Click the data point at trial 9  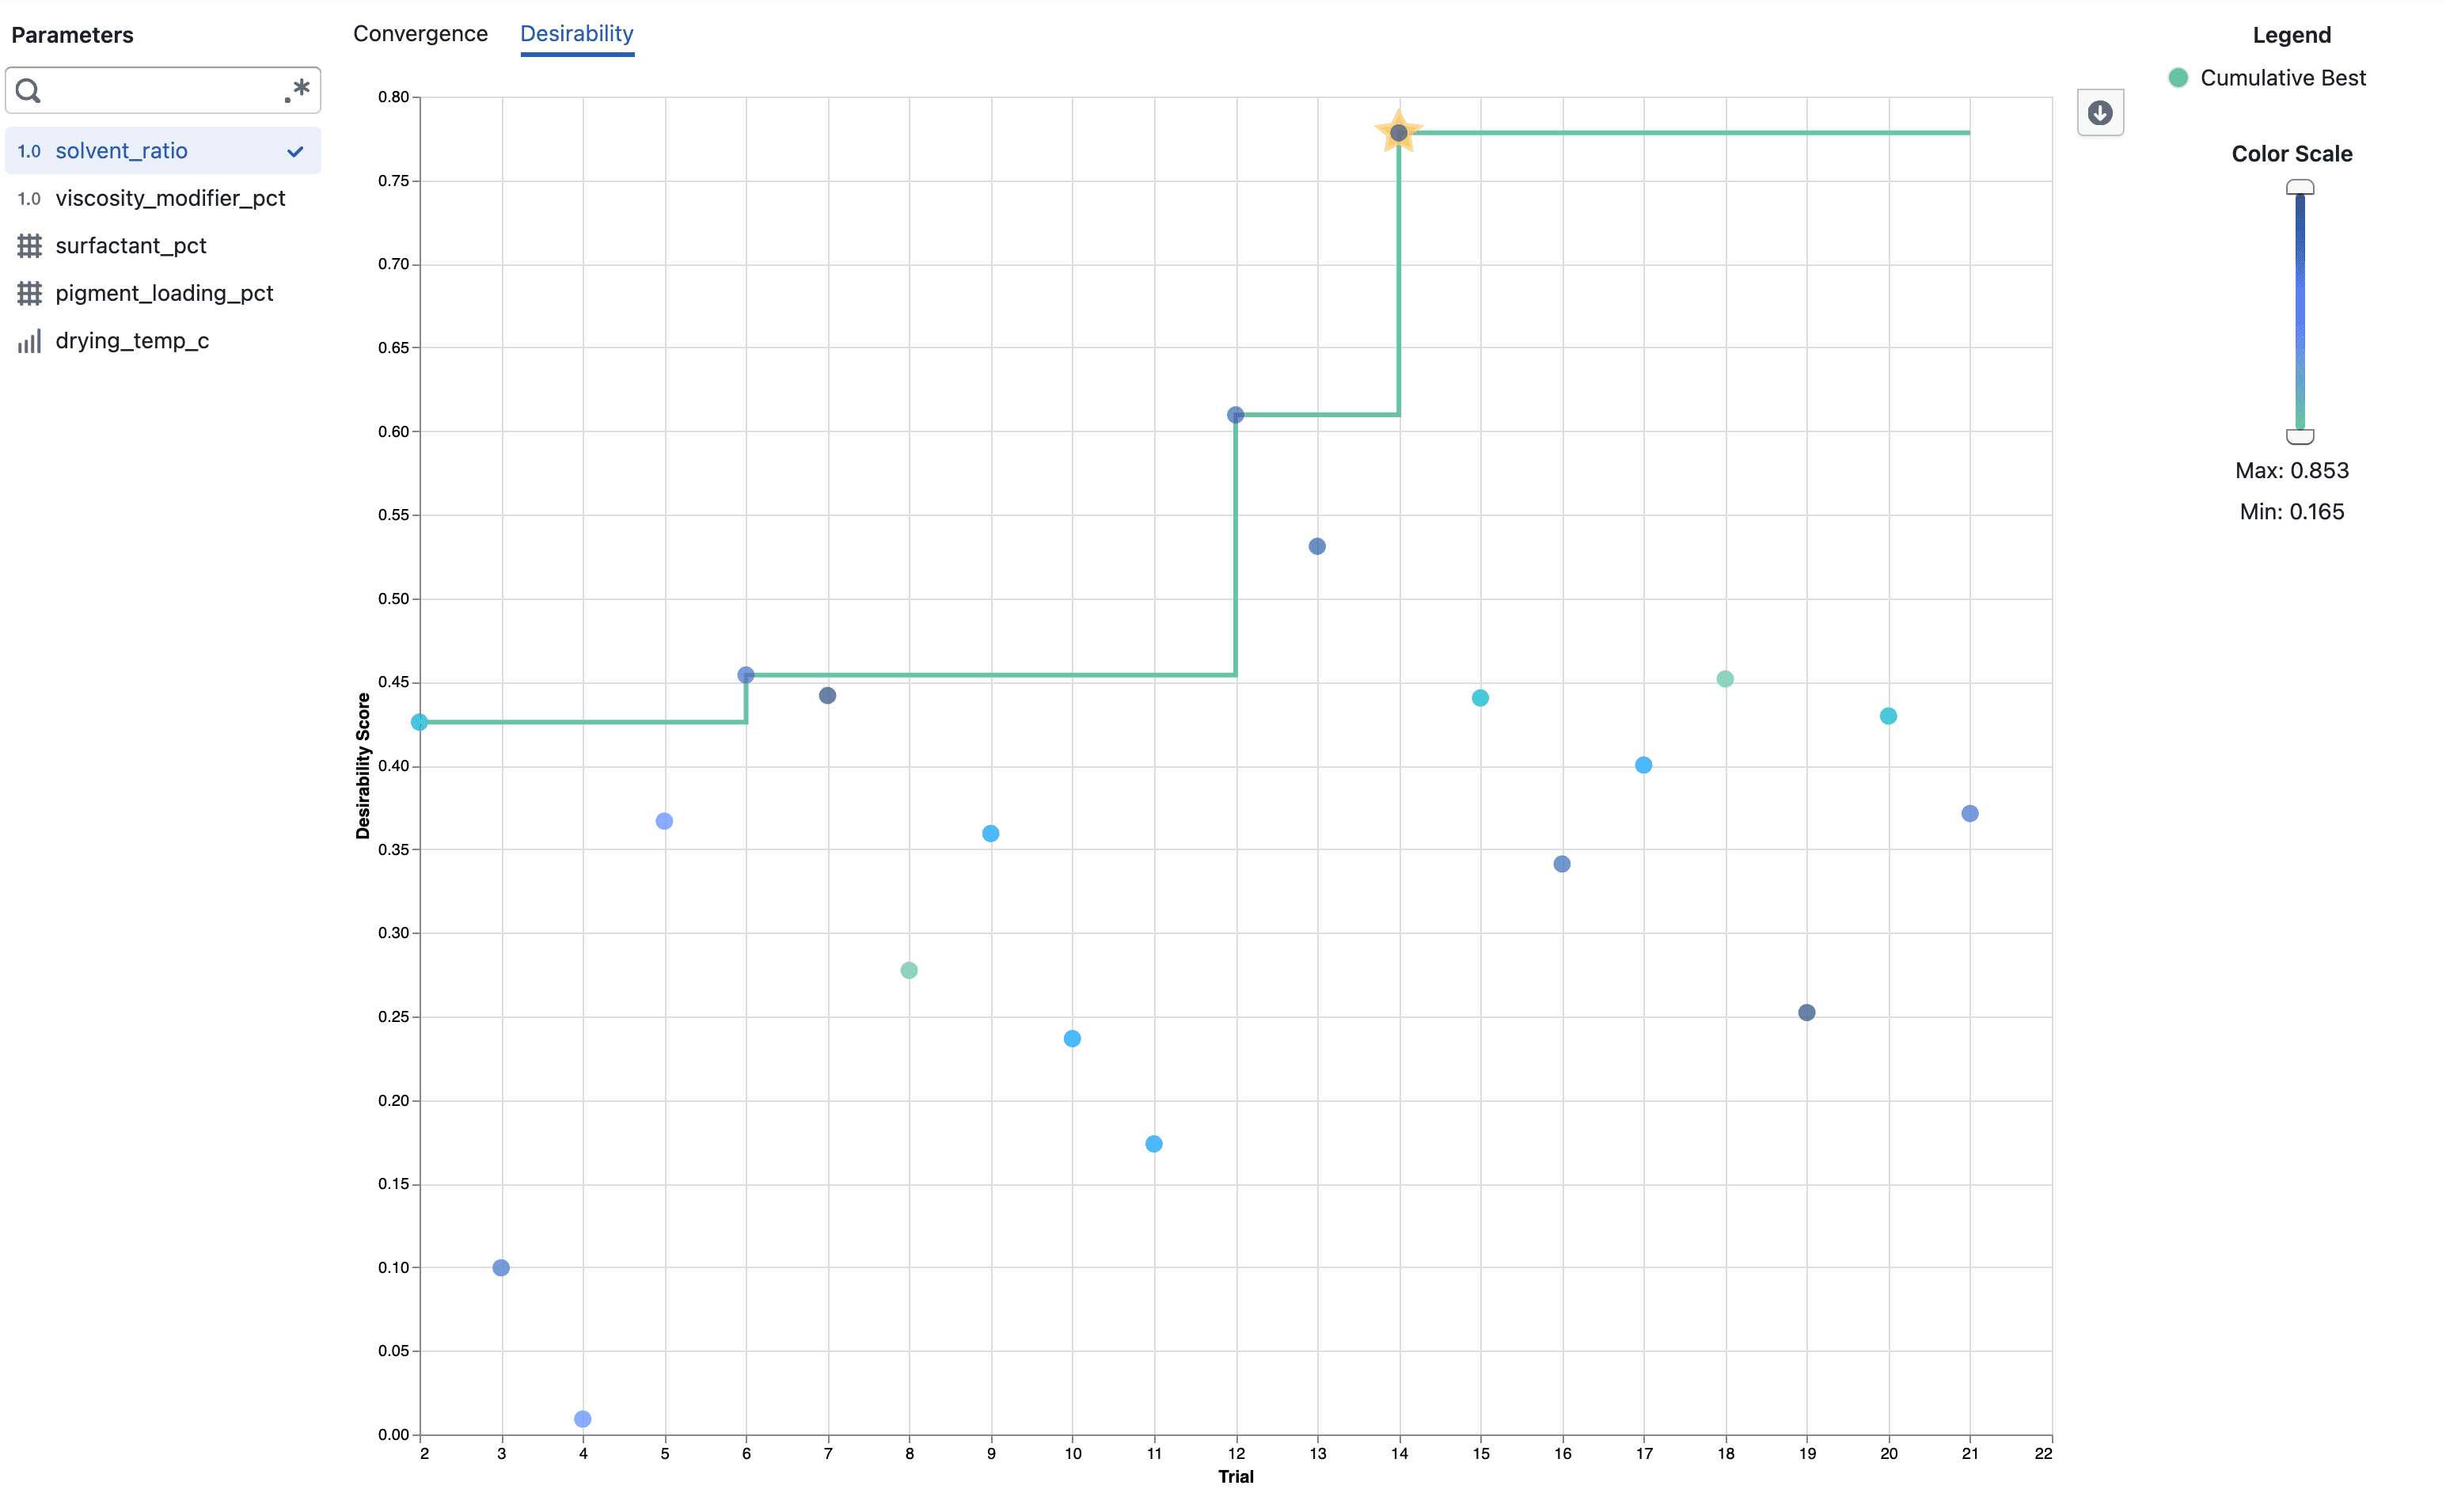990,834
